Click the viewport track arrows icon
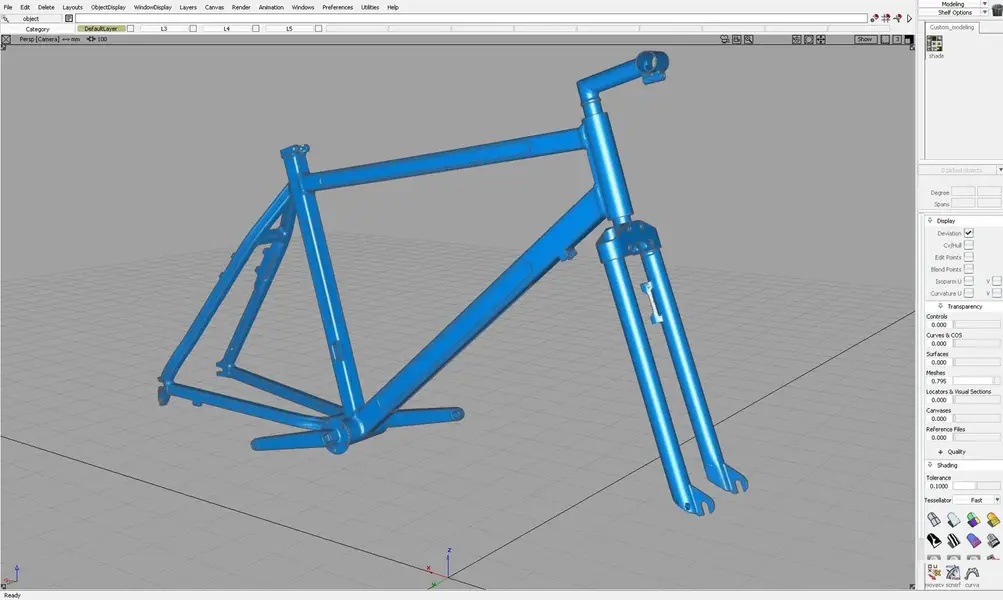The height and width of the screenshot is (600, 1003). (x=821, y=39)
